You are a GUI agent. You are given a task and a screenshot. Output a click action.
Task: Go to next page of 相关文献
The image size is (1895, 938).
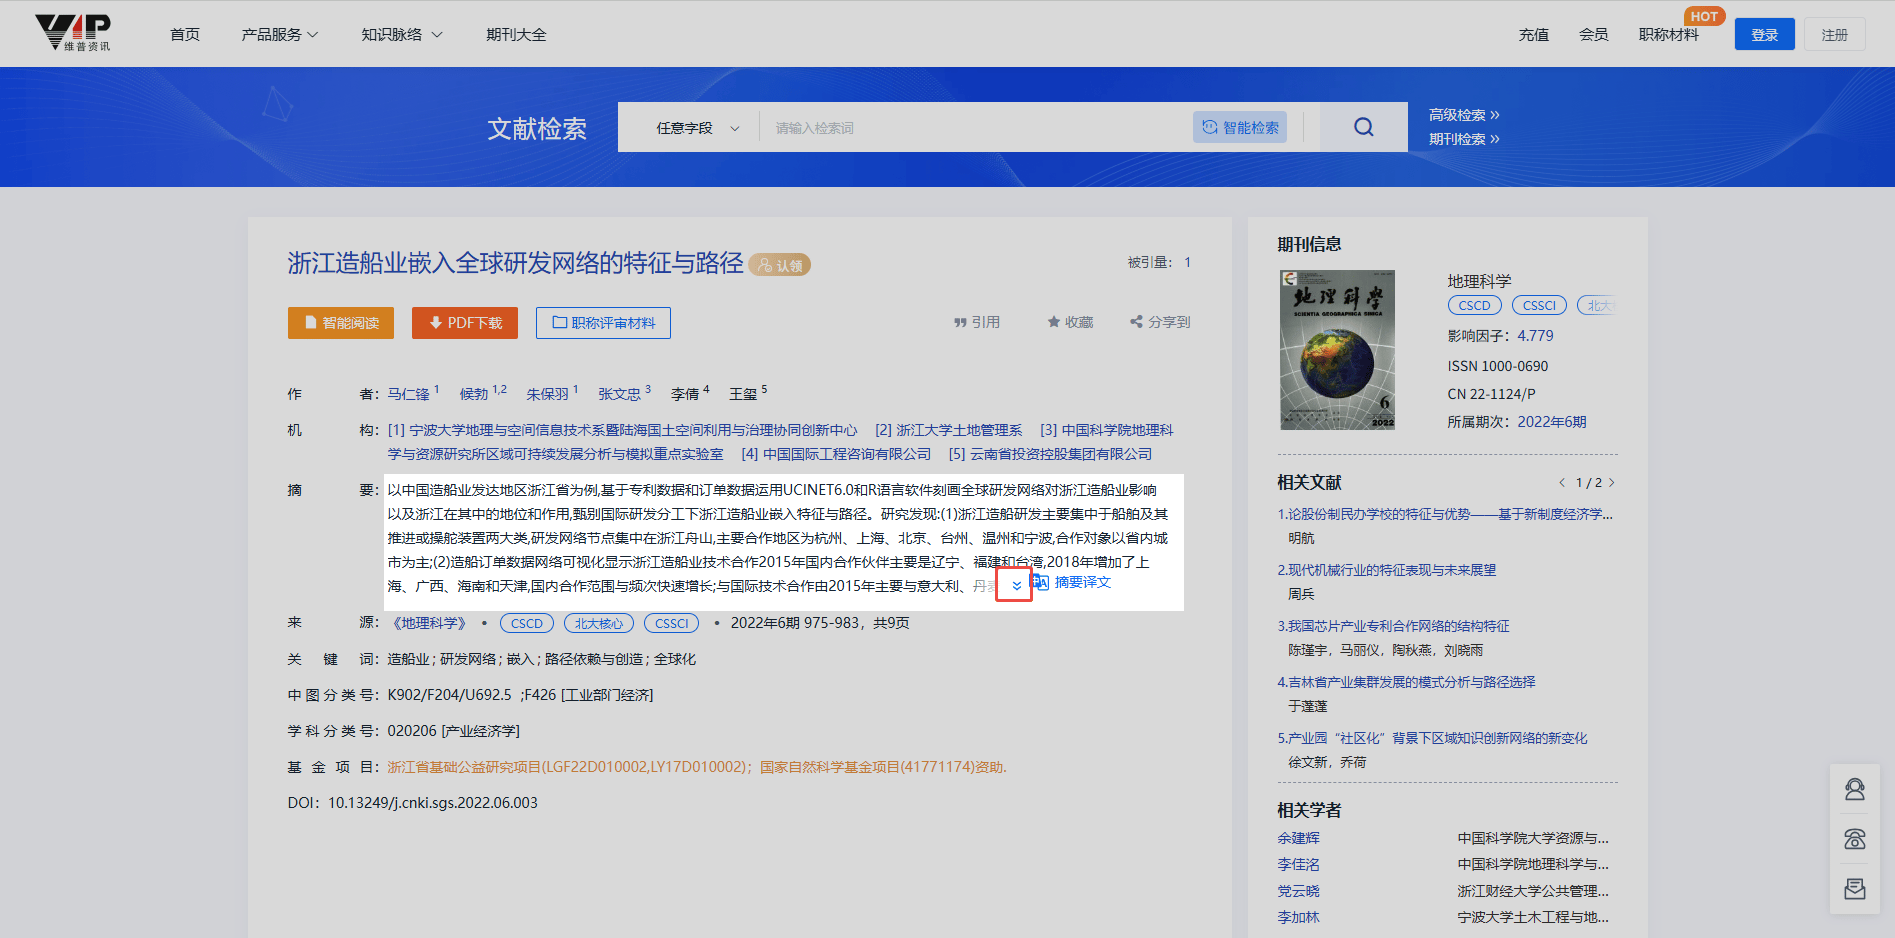(1612, 483)
